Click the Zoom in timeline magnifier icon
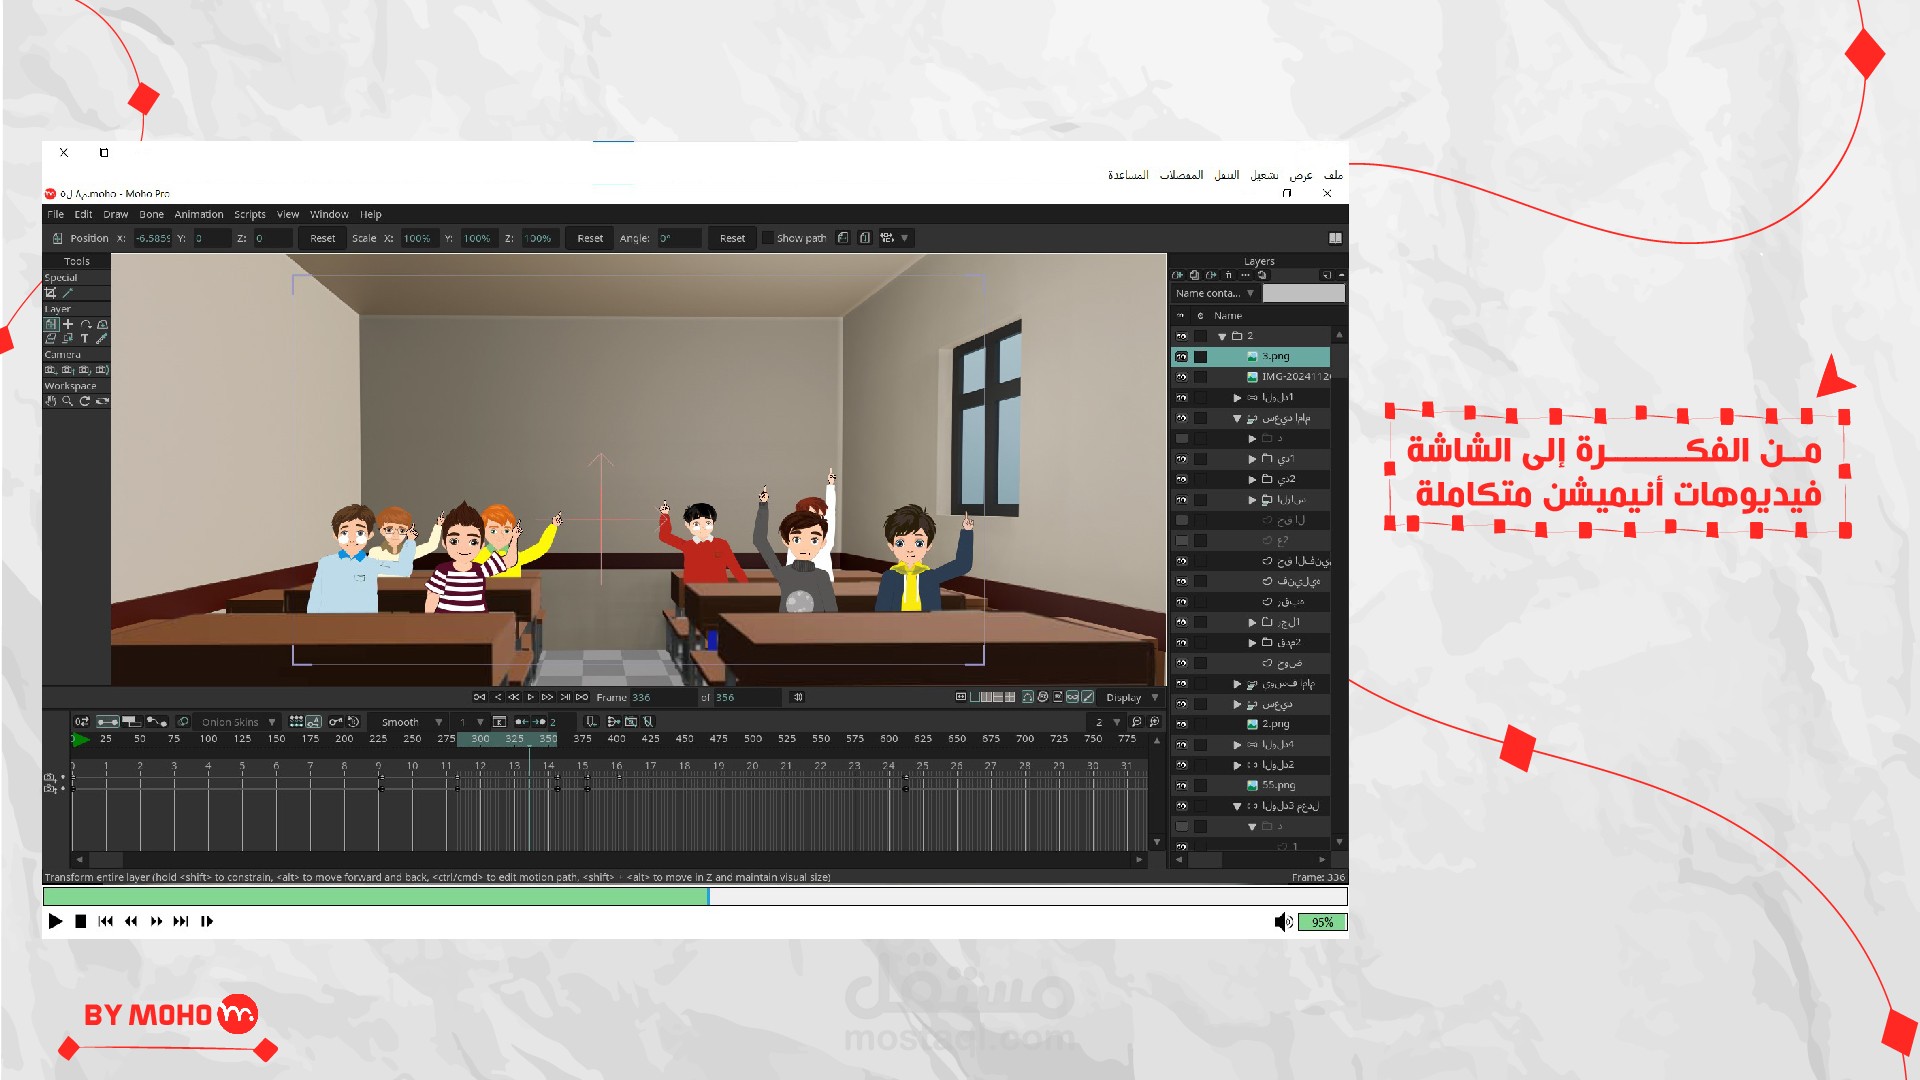This screenshot has width=1920, height=1080. 1154,722
